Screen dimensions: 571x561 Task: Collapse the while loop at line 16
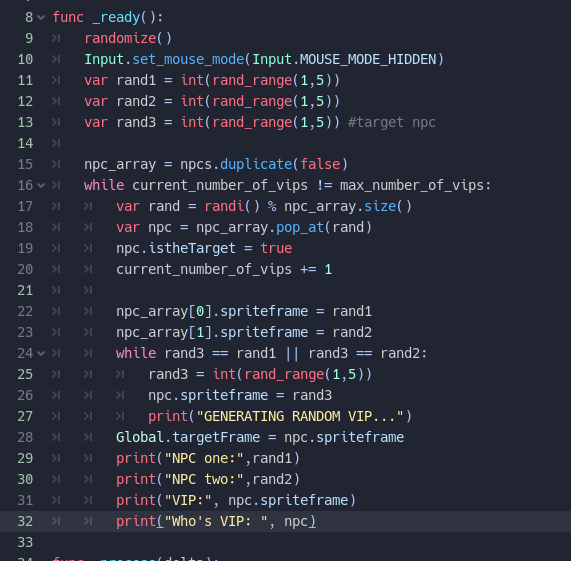41,185
